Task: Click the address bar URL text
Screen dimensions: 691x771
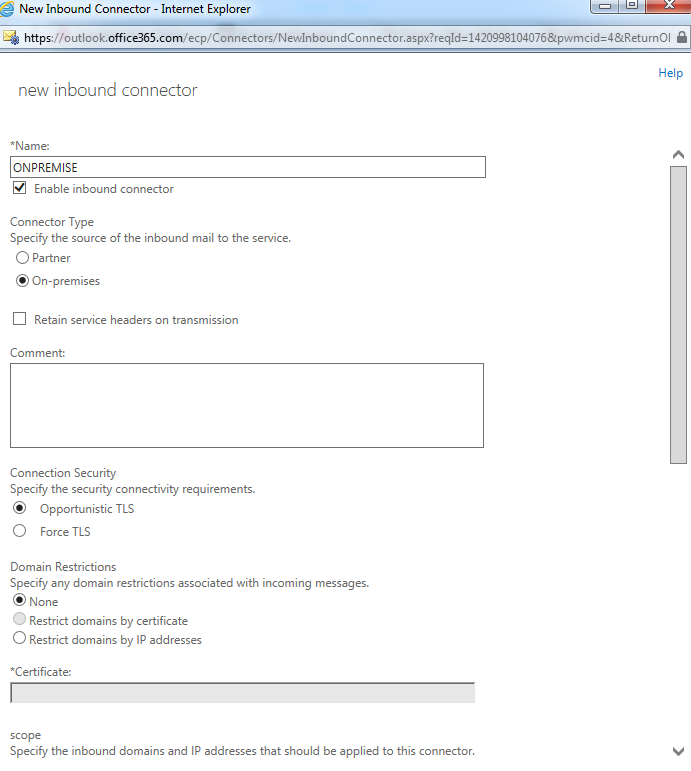Action: [x=347, y=38]
